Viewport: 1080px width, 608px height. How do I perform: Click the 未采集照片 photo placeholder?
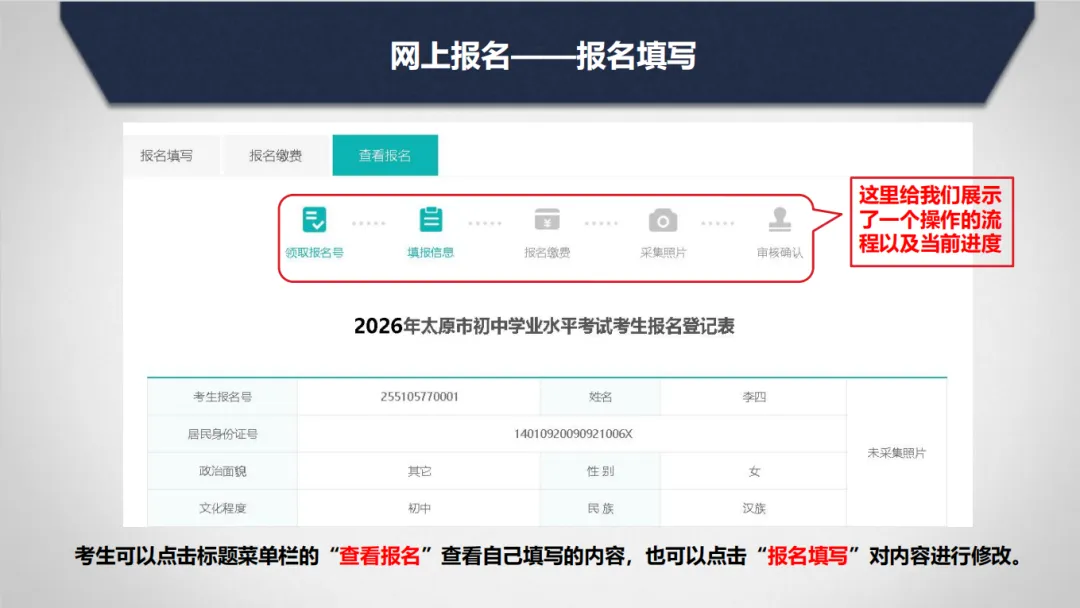(898, 451)
